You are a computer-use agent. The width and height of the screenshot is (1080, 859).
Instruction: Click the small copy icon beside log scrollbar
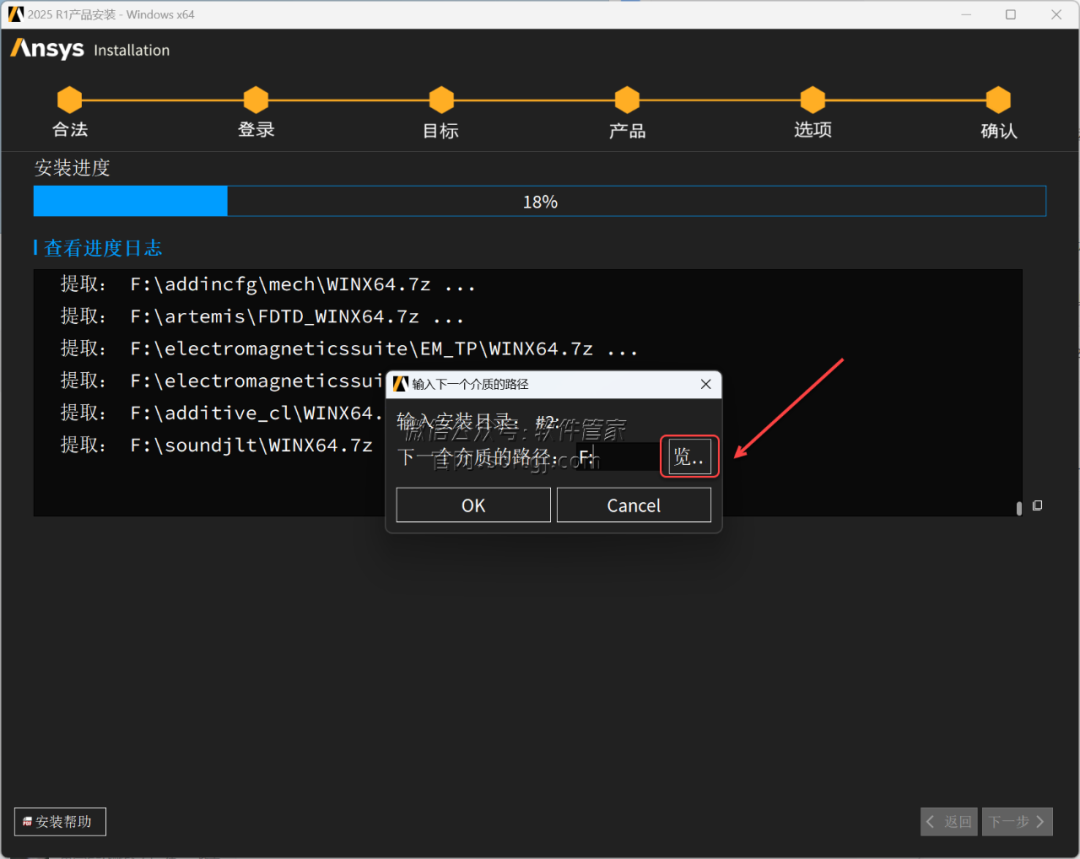pos(1037,506)
